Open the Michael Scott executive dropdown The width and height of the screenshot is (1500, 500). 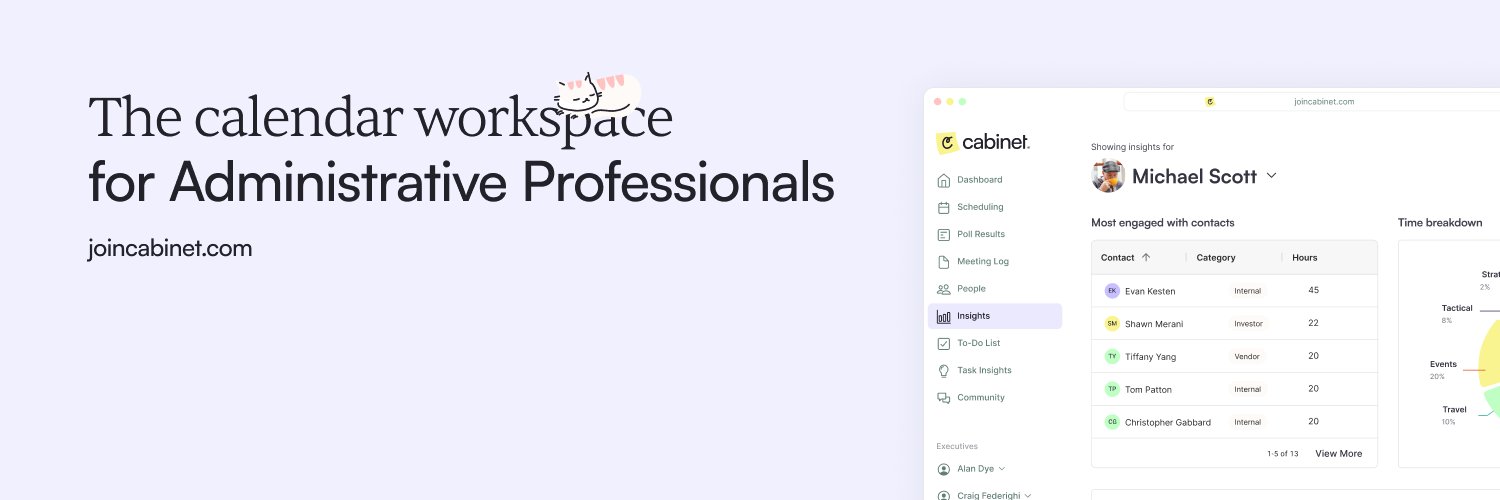[1272, 176]
